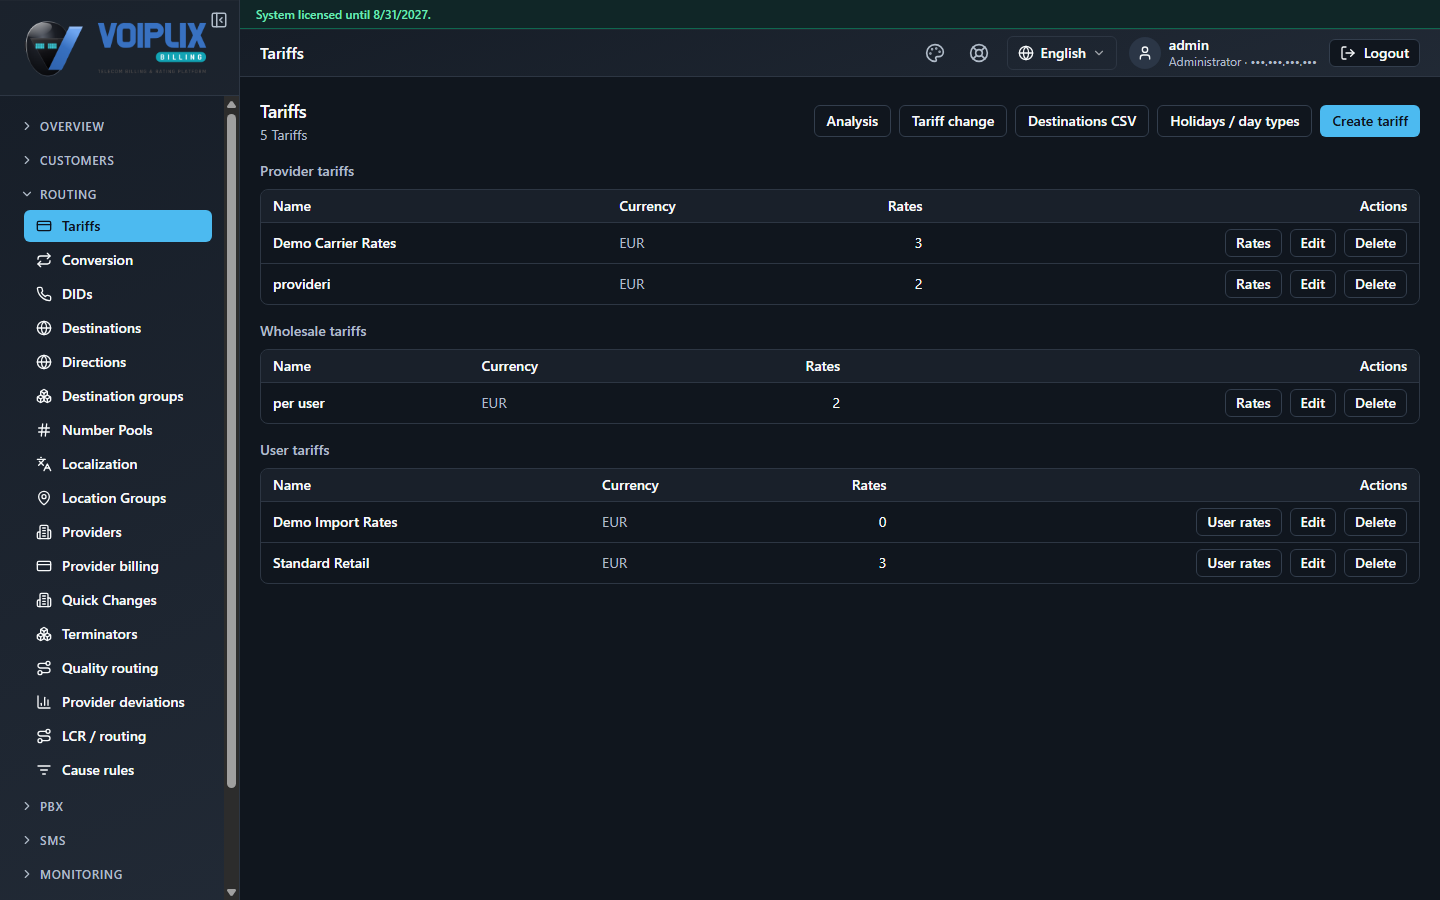Delete the per user tariff
Image resolution: width=1440 pixels, height=900 pixels.
tap(1375, 403)
